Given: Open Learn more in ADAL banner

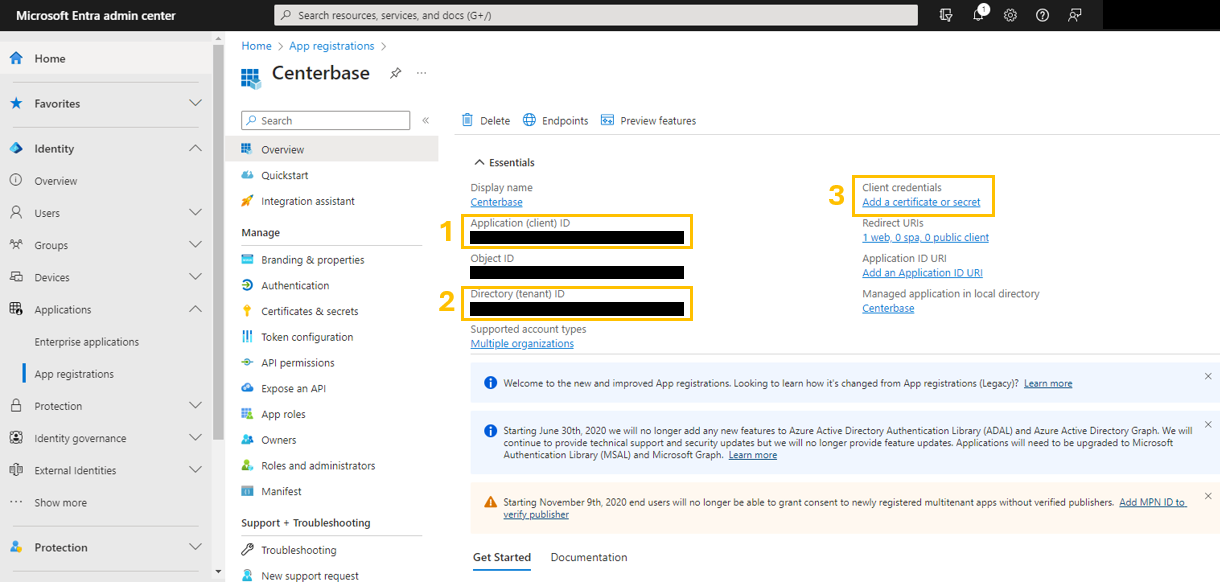Looking at the screenshot, I should pos(753,455).
